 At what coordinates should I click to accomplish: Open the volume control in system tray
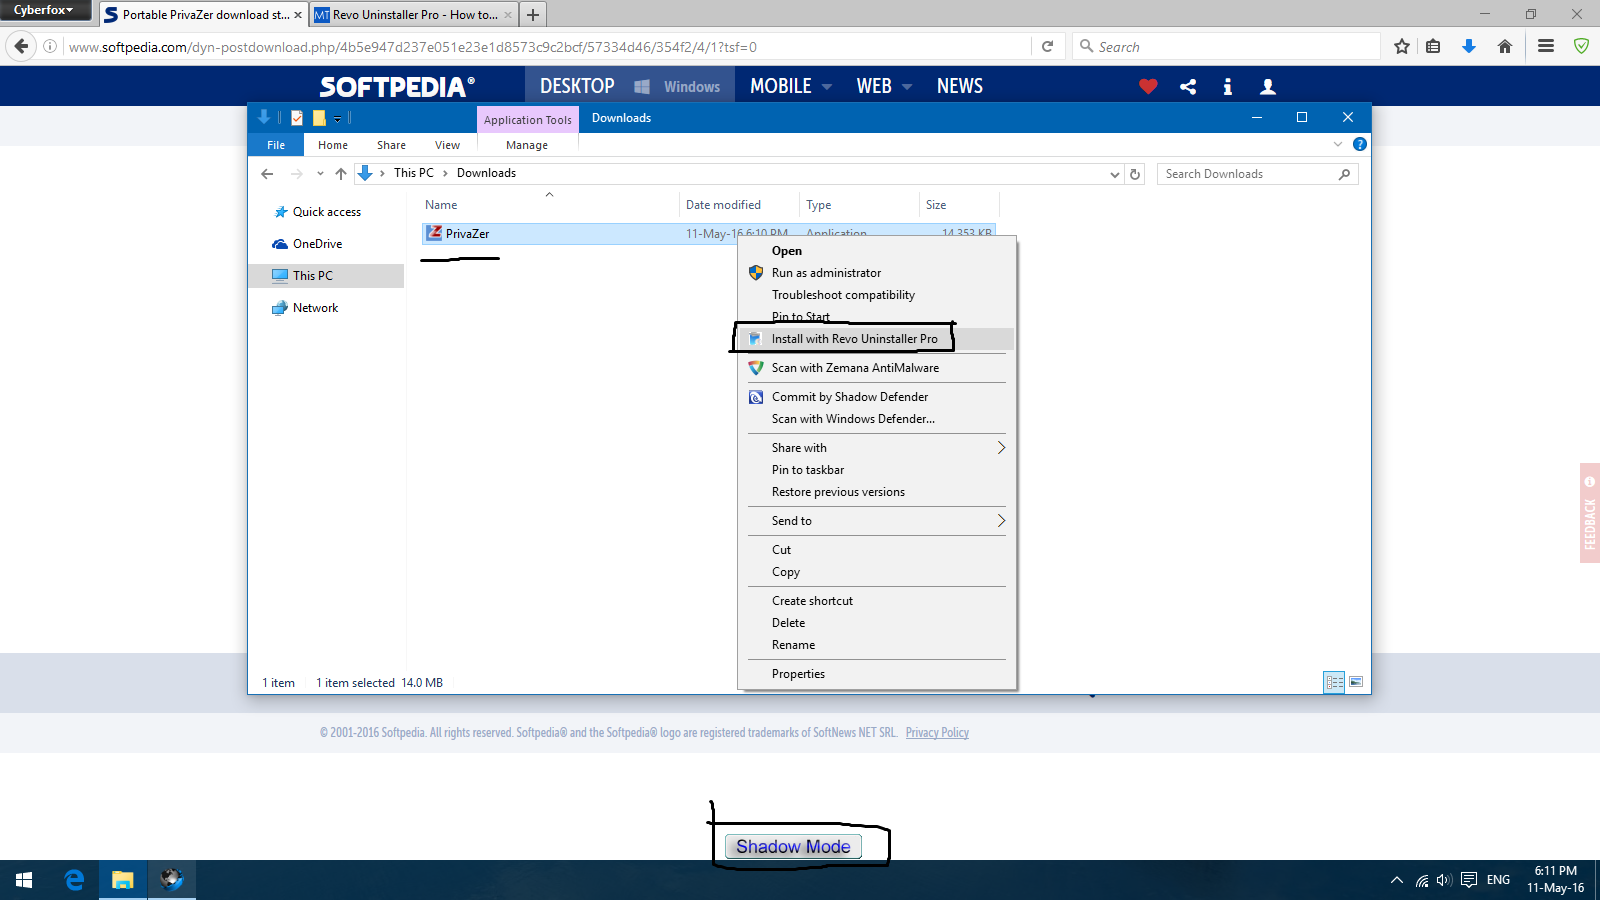coord(1444,880)
